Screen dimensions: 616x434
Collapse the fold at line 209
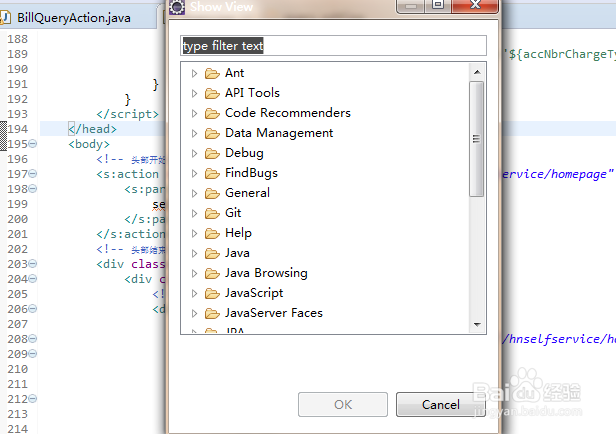[33, 353]
